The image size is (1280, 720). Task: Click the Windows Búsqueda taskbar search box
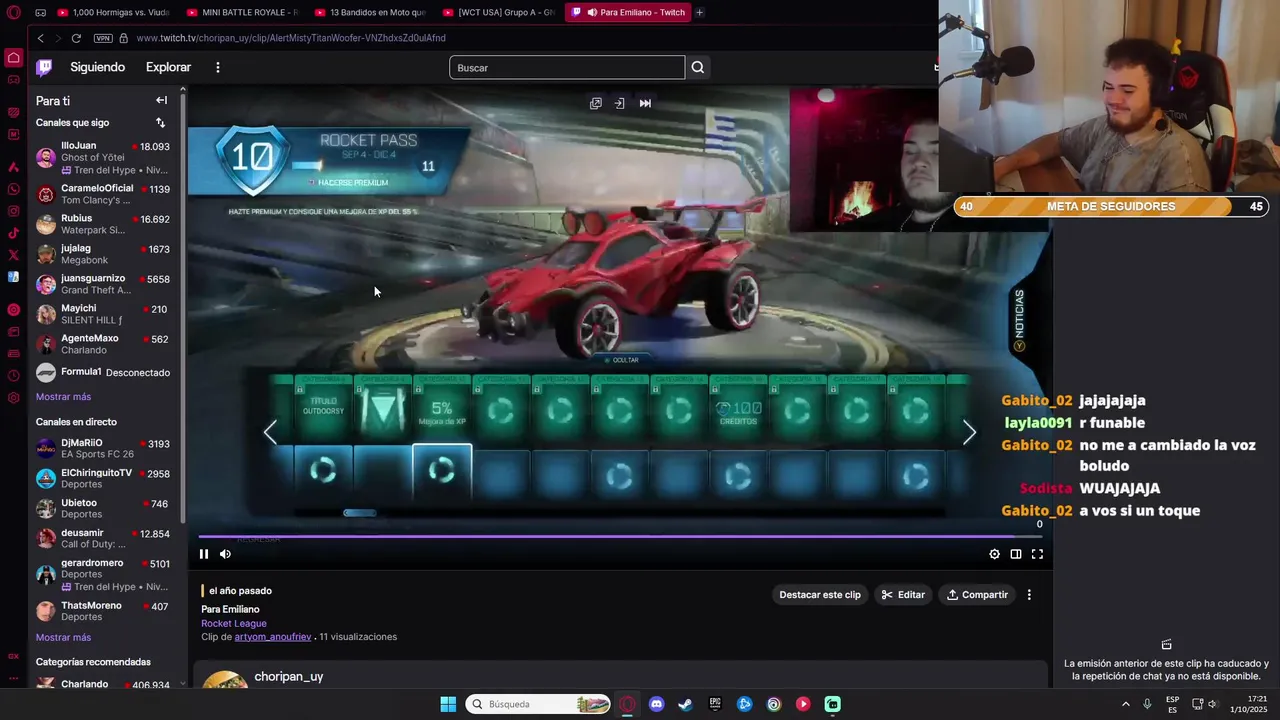coord(539,704)
